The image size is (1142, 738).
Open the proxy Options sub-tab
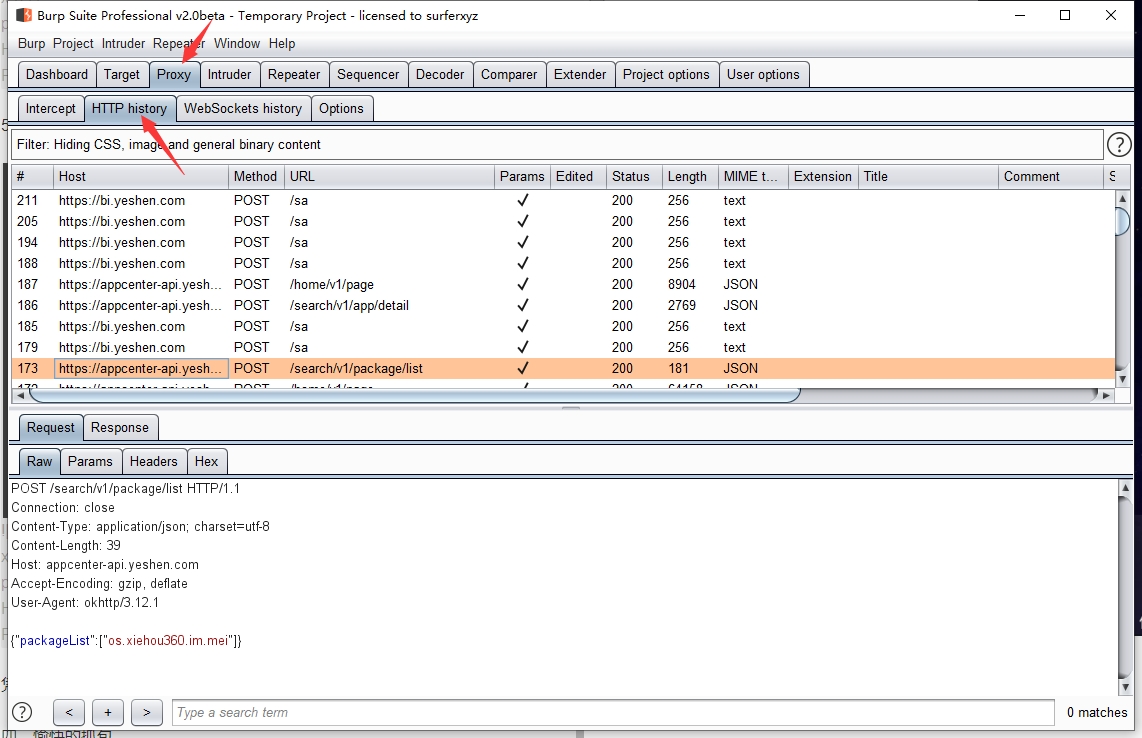(342, 109)
